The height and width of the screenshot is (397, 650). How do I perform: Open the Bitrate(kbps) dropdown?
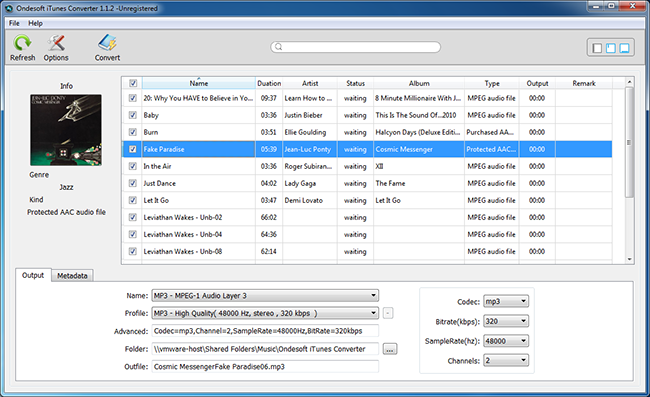pos(506,321)
